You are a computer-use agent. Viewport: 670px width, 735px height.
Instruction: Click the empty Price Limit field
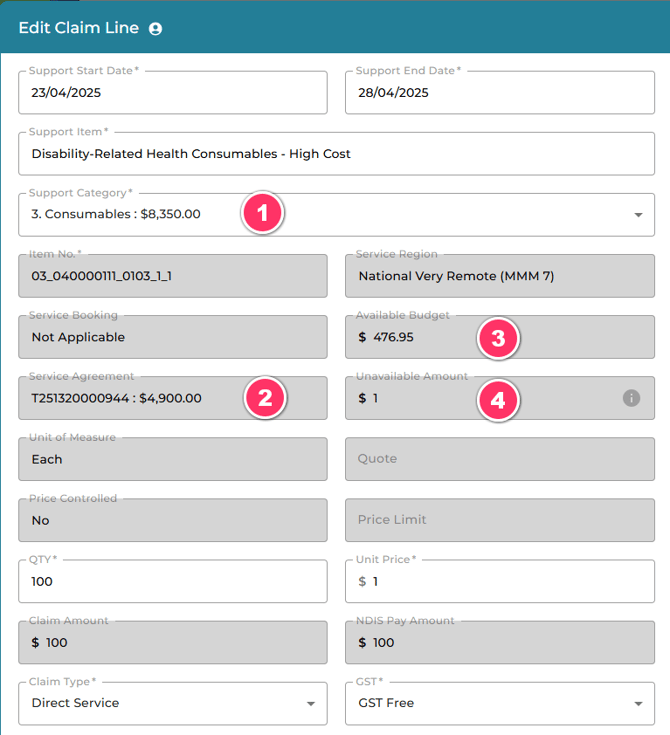pos(500,520)
